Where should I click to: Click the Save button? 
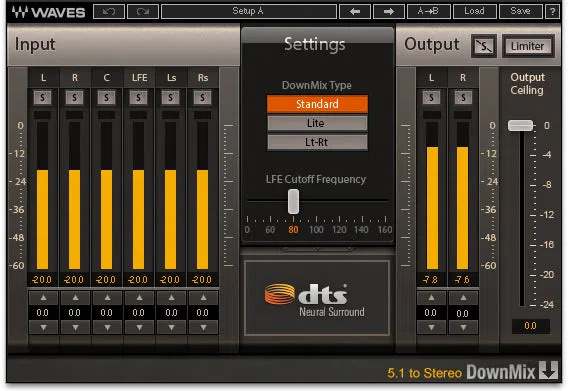tap(521, 12)
